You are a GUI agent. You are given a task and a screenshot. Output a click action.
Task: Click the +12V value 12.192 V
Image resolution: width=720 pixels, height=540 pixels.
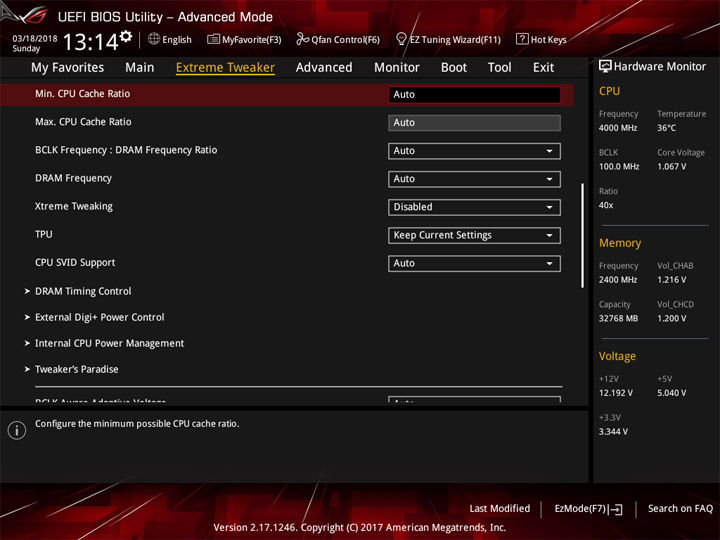616,393
